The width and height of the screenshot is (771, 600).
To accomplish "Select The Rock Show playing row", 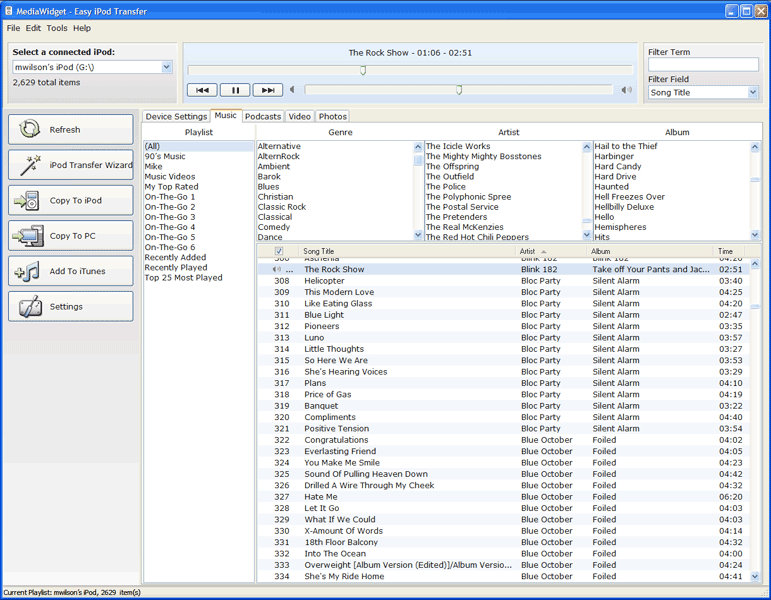I will 503,269.
